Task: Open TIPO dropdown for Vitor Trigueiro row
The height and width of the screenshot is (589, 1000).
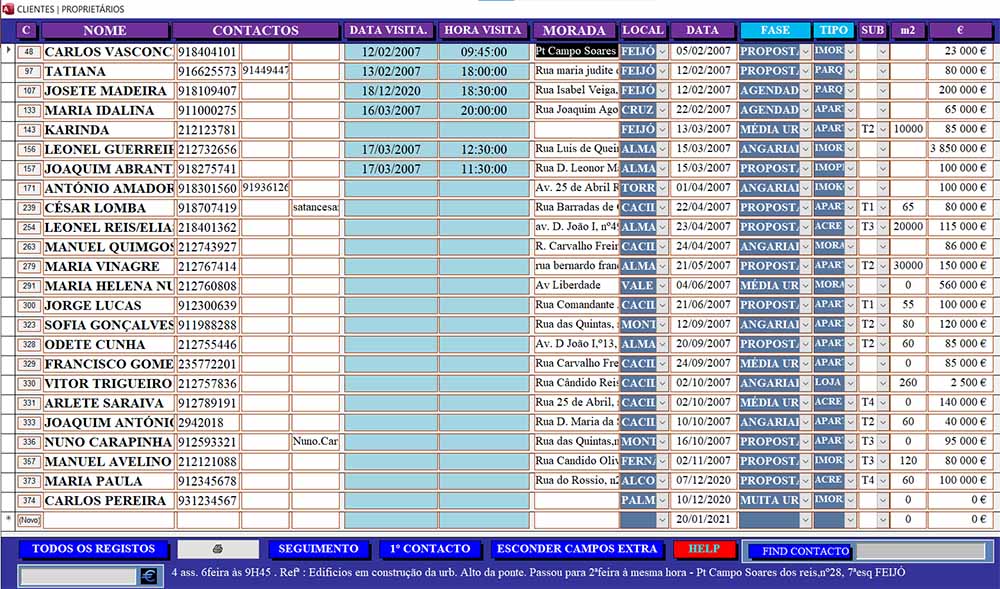Action: pyautogui.click(x=850, y=383)
